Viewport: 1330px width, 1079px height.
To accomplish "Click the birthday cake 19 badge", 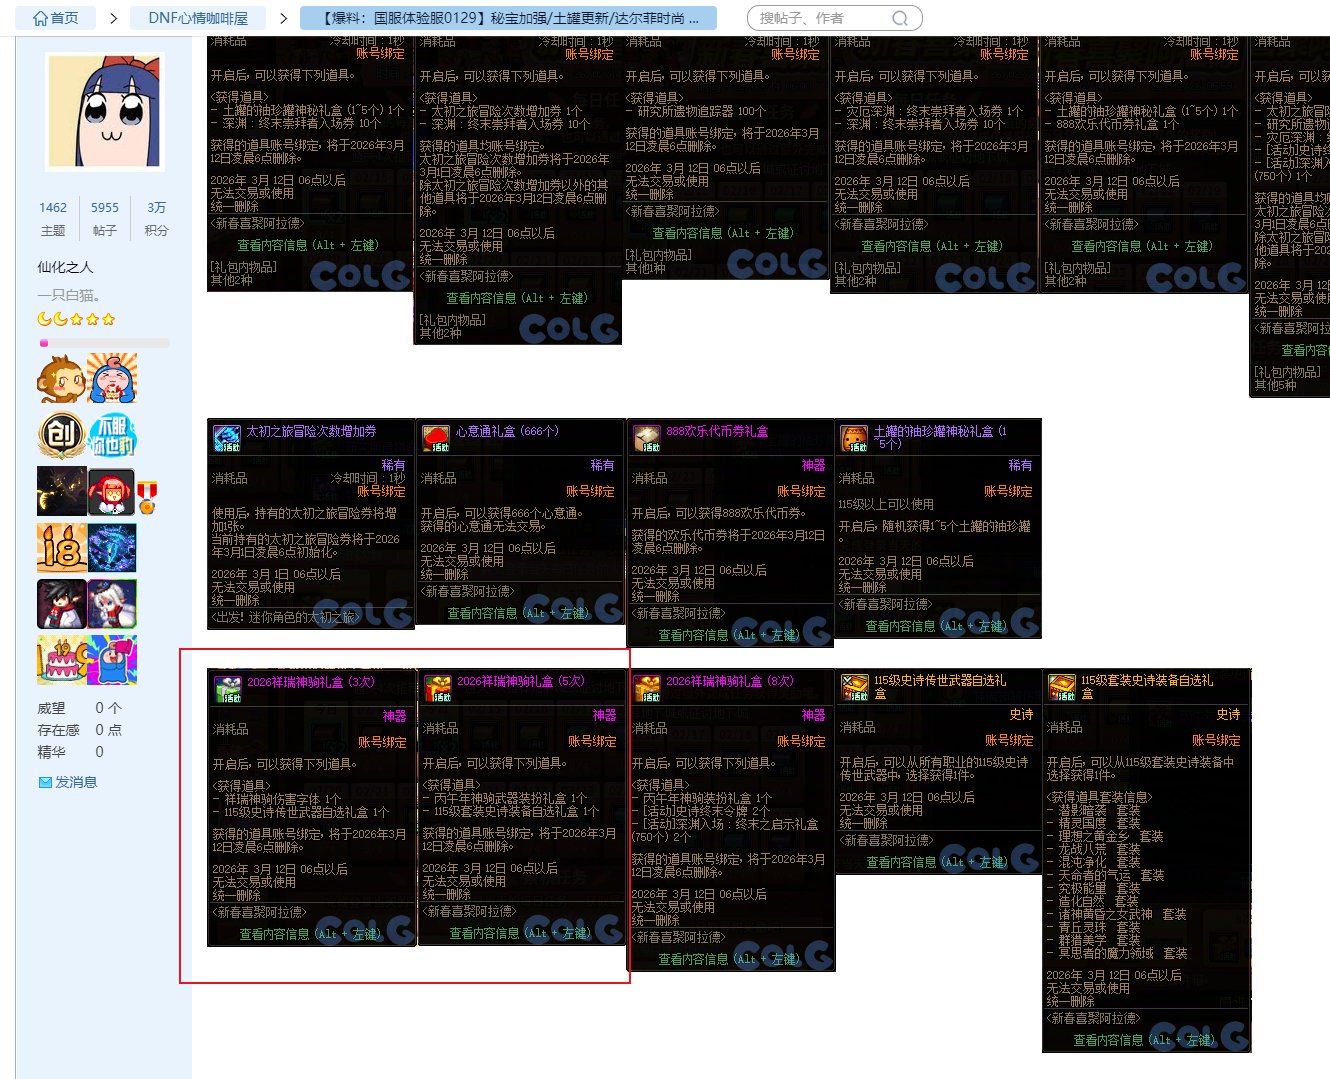I will click(x=61, y=659).
